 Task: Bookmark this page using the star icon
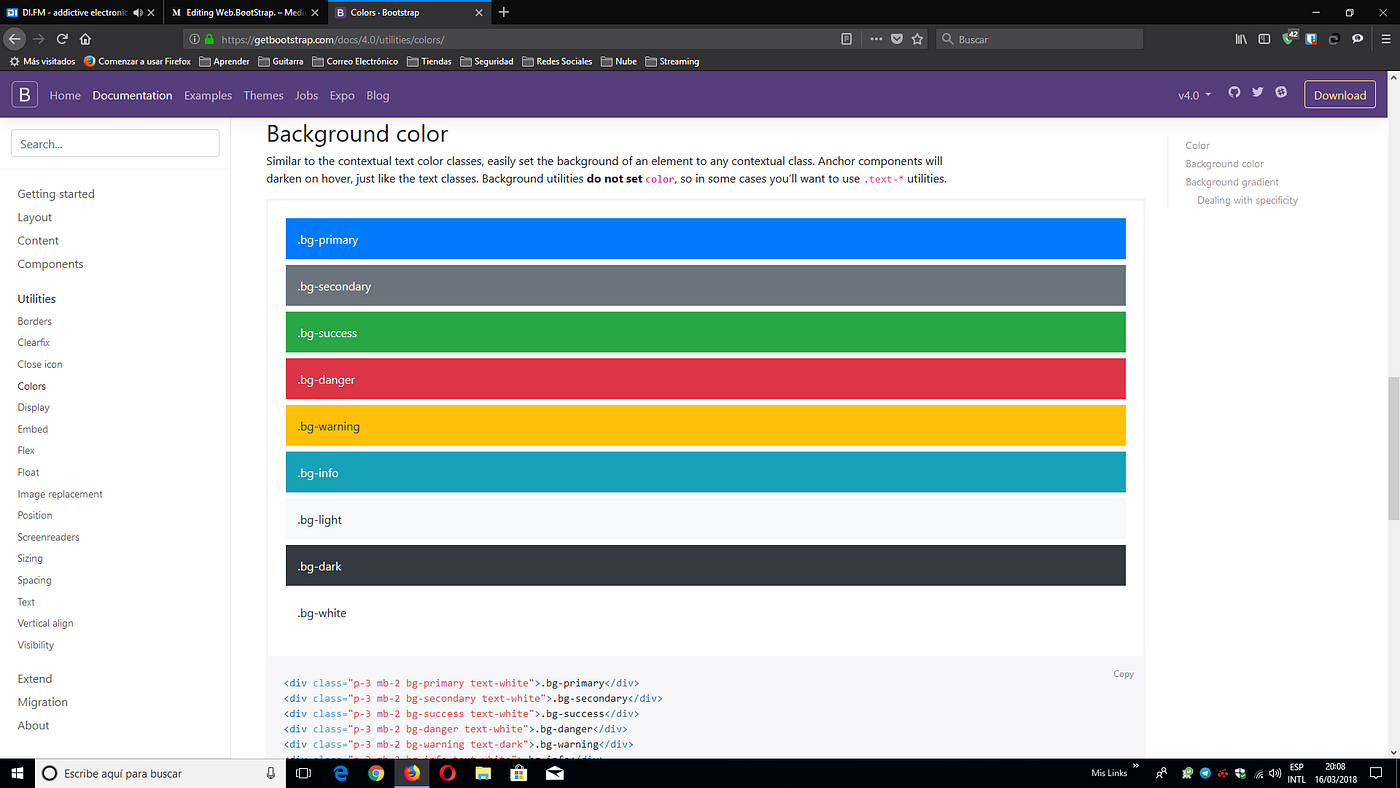[x=917, y=38]
